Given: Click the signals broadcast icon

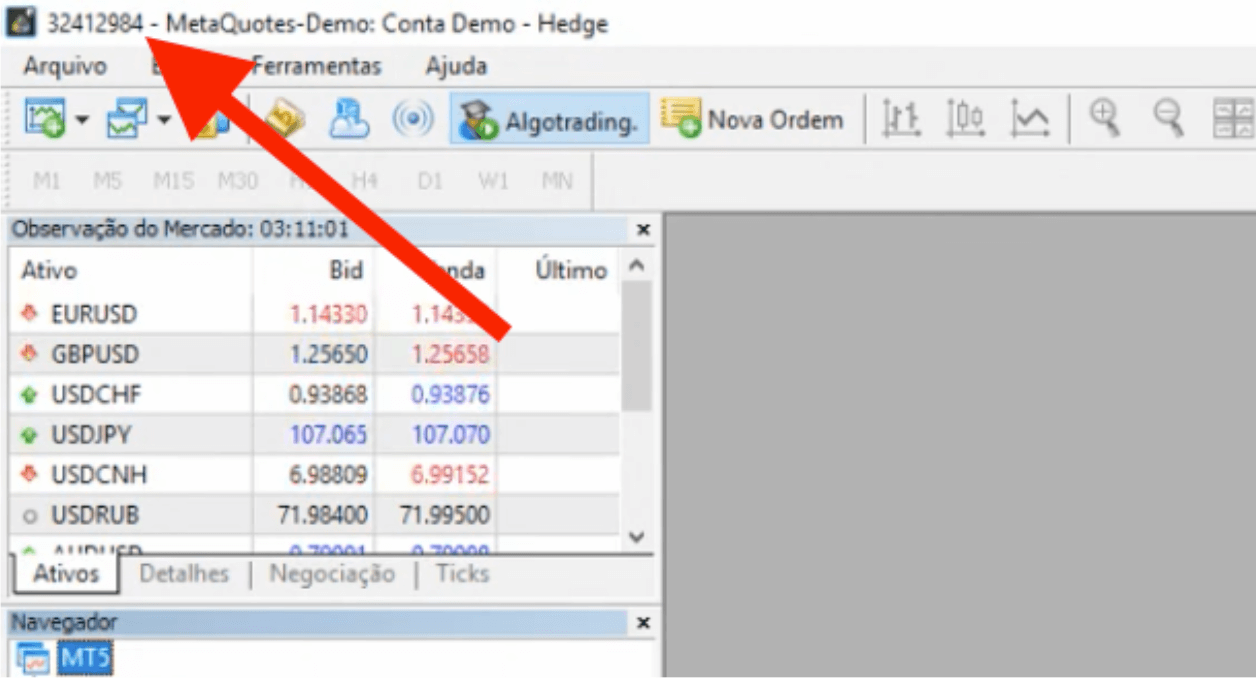Looking at the screenshot, I should point(412,121).
